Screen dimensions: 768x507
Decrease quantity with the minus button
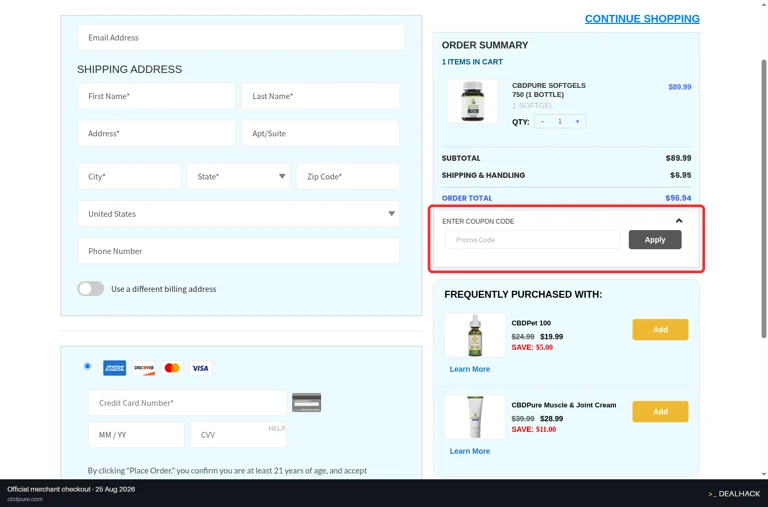tap(542, 121)
